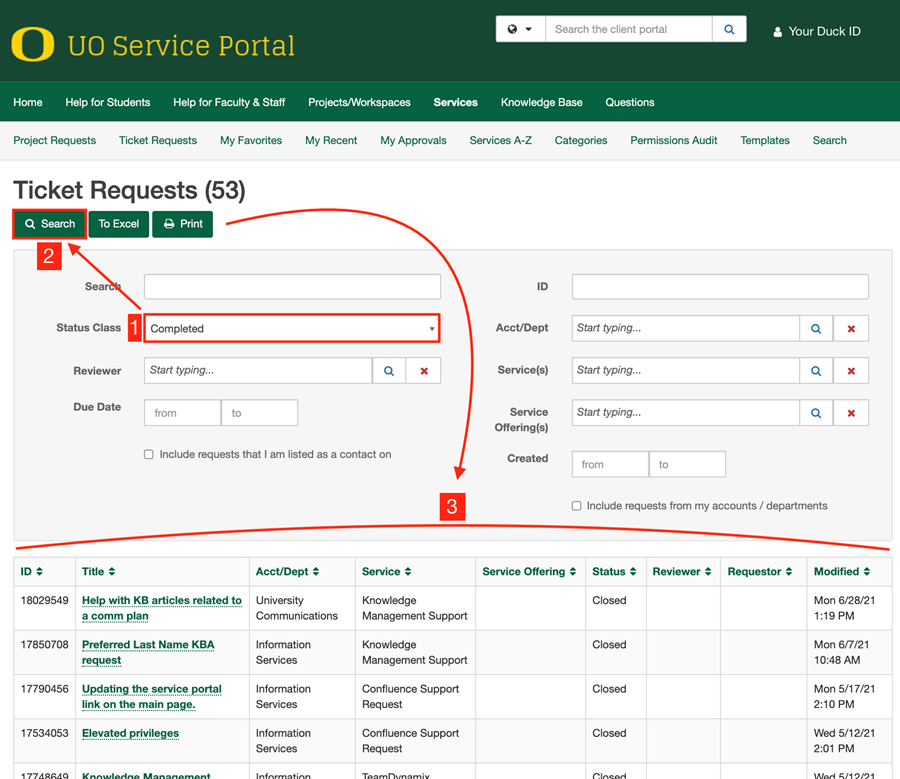Image resolution: width=900 pixels, height=779 pixels.
Task: Sort table by Status column
Action: (614, 572)
